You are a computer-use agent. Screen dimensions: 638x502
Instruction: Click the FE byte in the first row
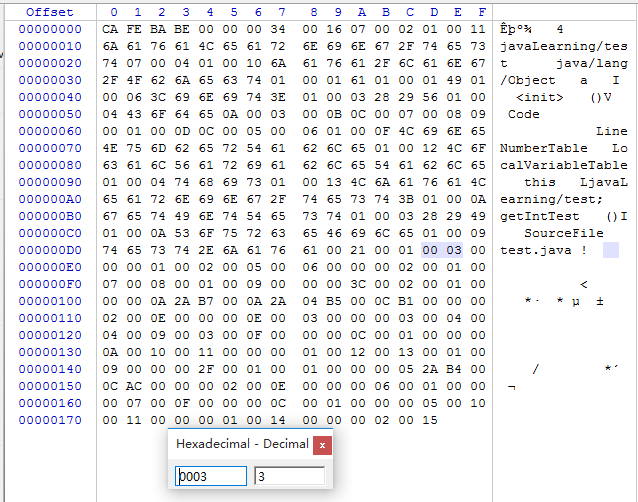134,29
